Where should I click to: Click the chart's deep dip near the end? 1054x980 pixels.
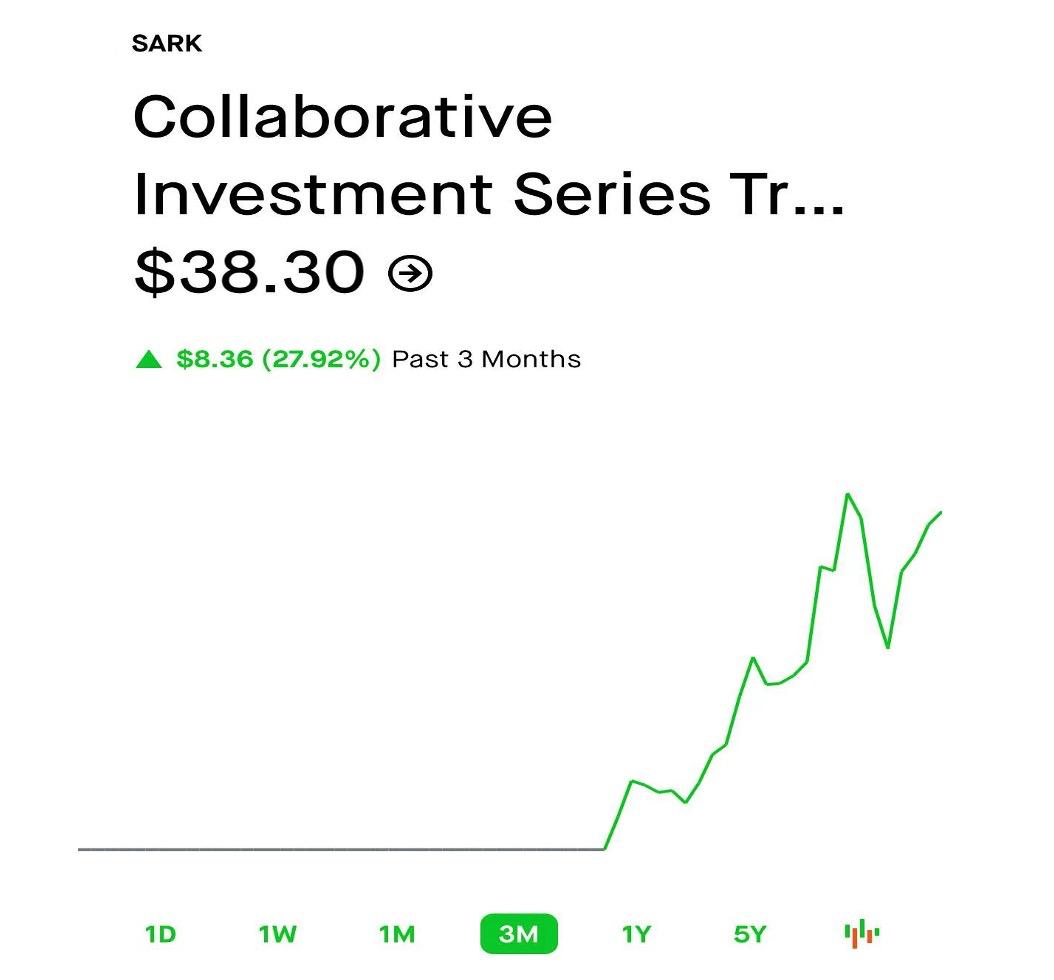pyautogui.click(x=888, y=647)
